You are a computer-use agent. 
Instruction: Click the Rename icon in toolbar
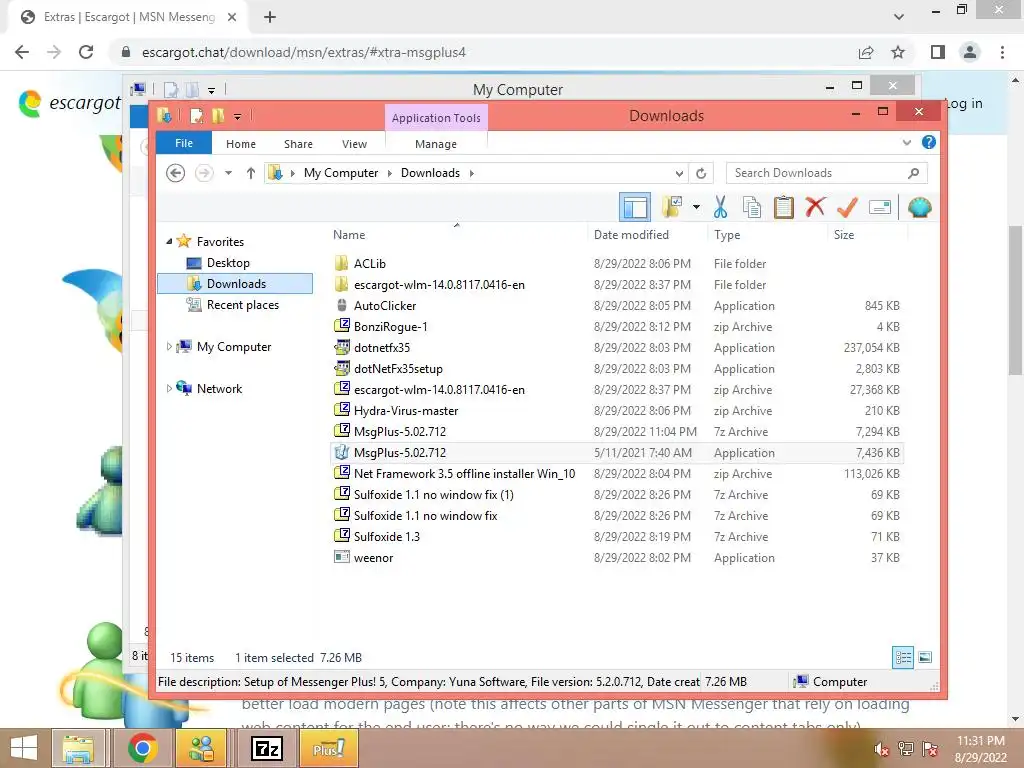[x=880, y=208]
